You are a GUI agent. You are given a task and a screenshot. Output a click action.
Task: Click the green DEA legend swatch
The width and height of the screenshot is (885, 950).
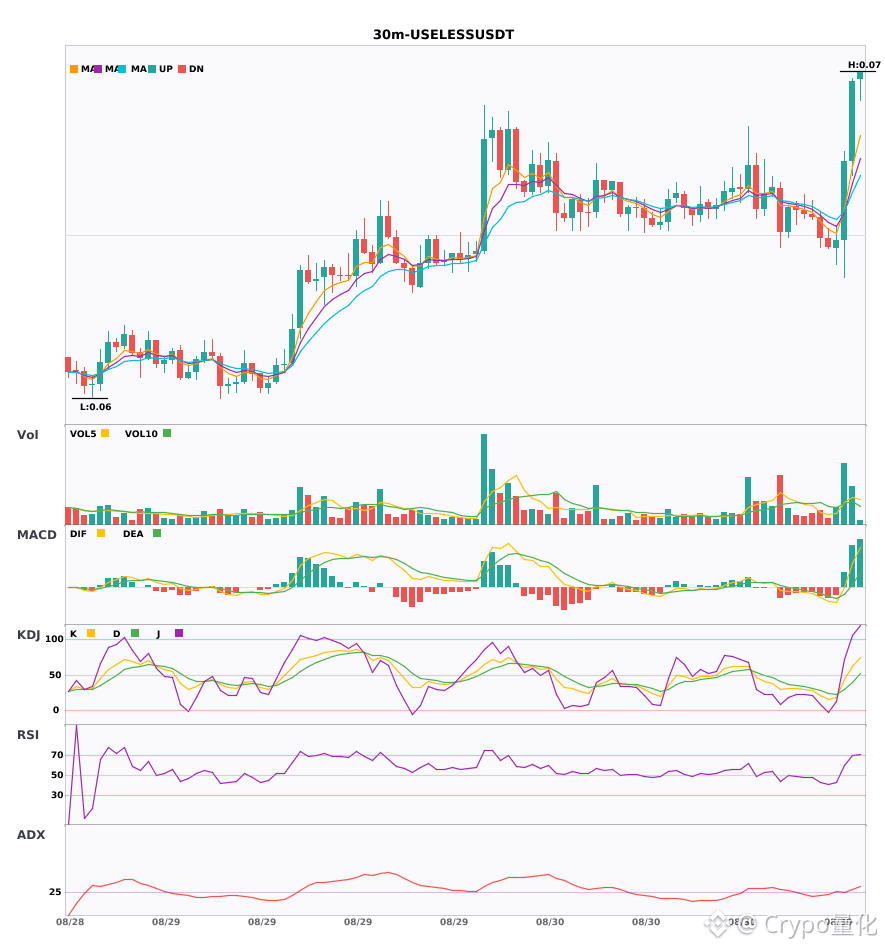pyautogui.click(x=157, y=533)
